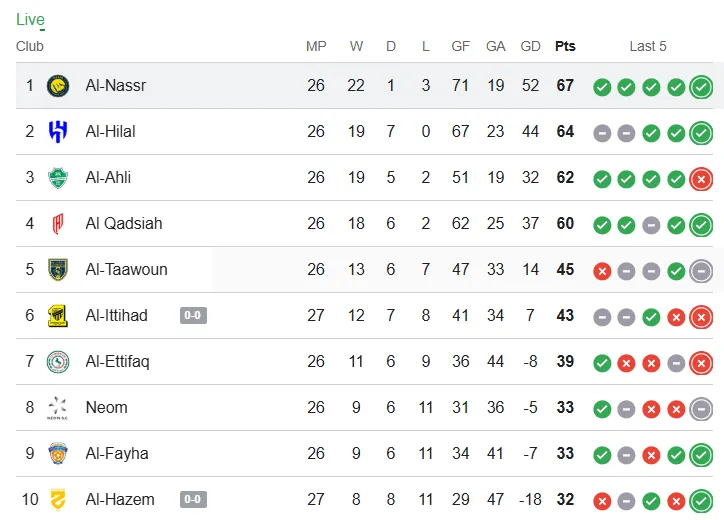Click the Al-Hazem club crest icon
This screenshot has width=724, height=520.
58,499
